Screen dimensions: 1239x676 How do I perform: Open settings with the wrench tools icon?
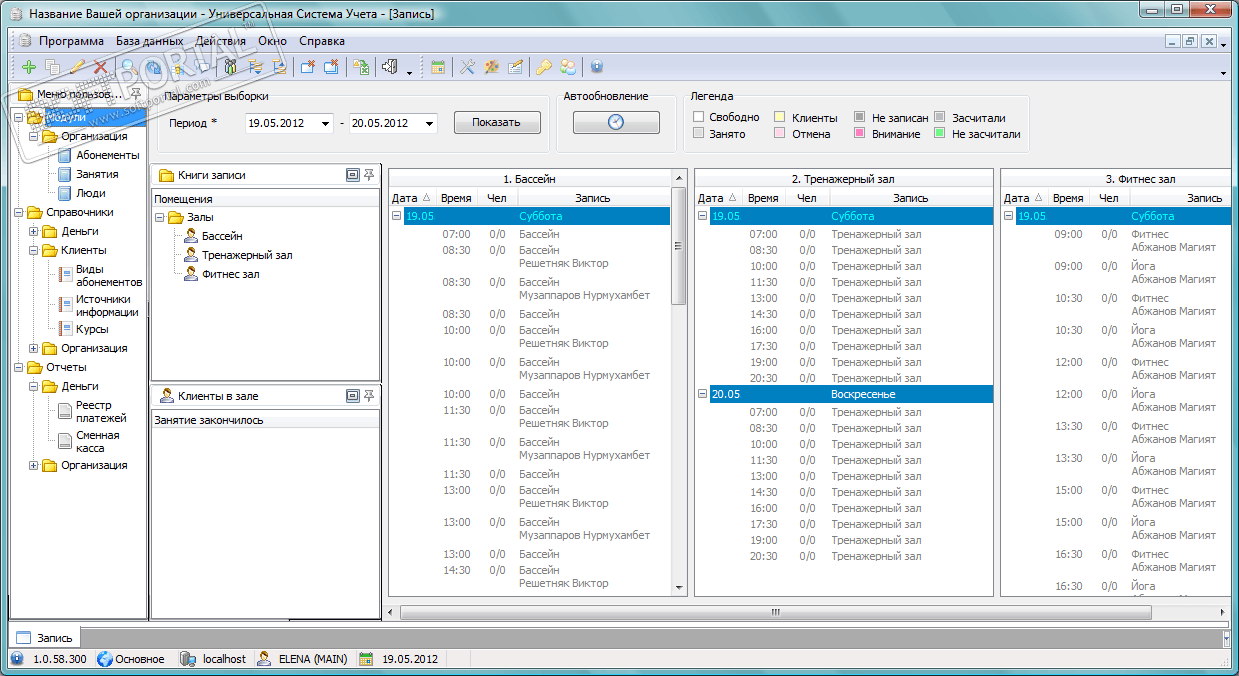click(467, 67)
